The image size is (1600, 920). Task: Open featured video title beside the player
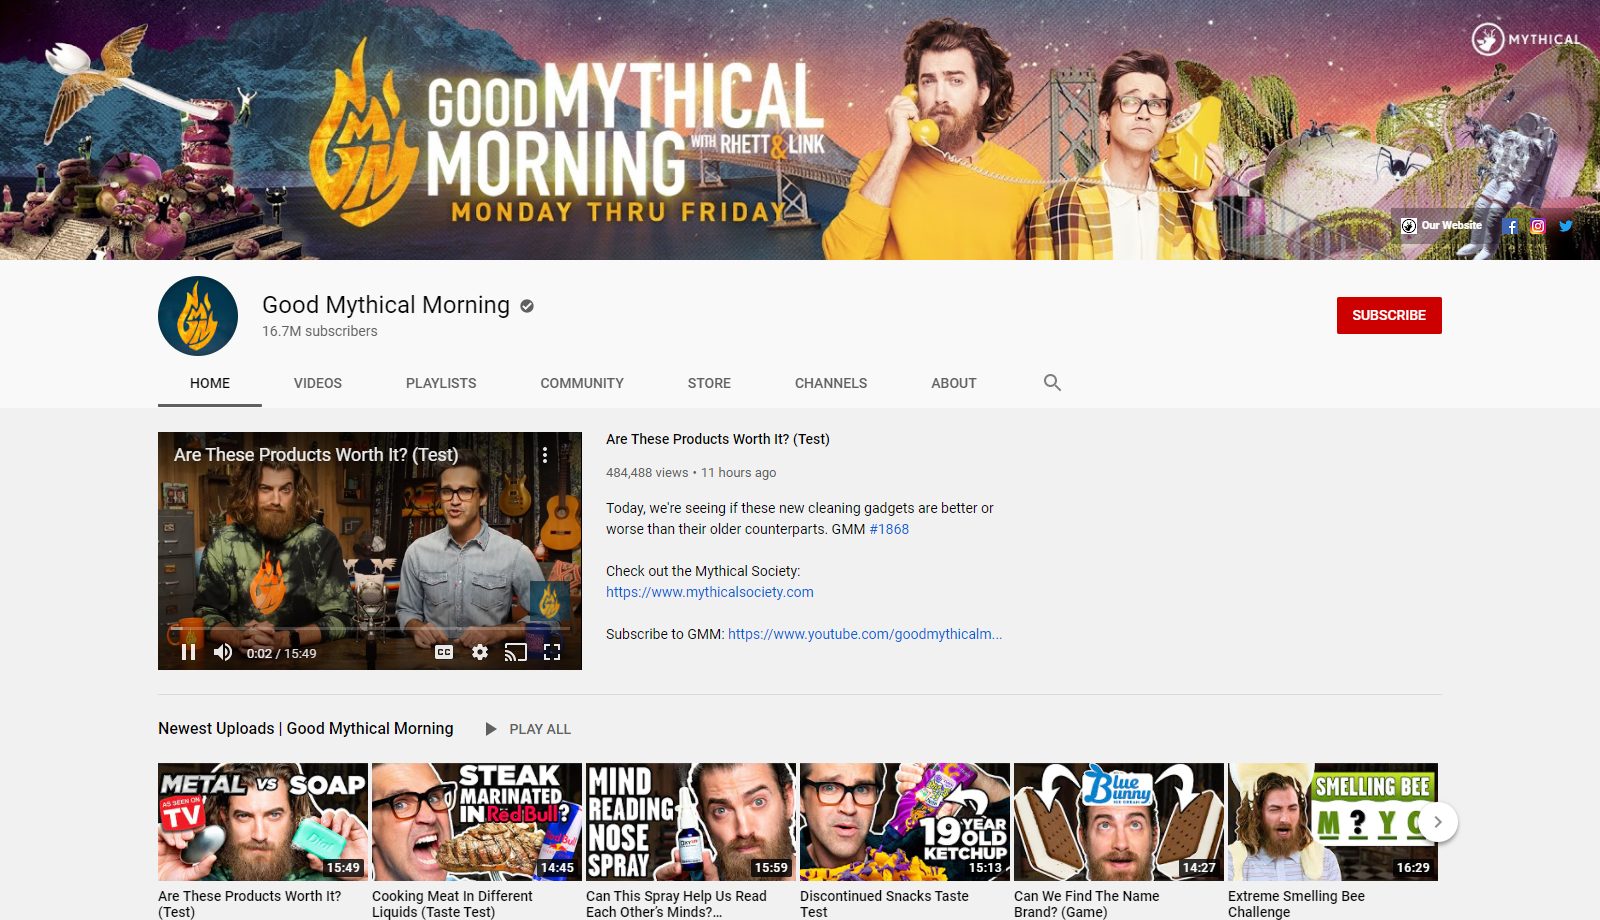click(x=718, y=439)
